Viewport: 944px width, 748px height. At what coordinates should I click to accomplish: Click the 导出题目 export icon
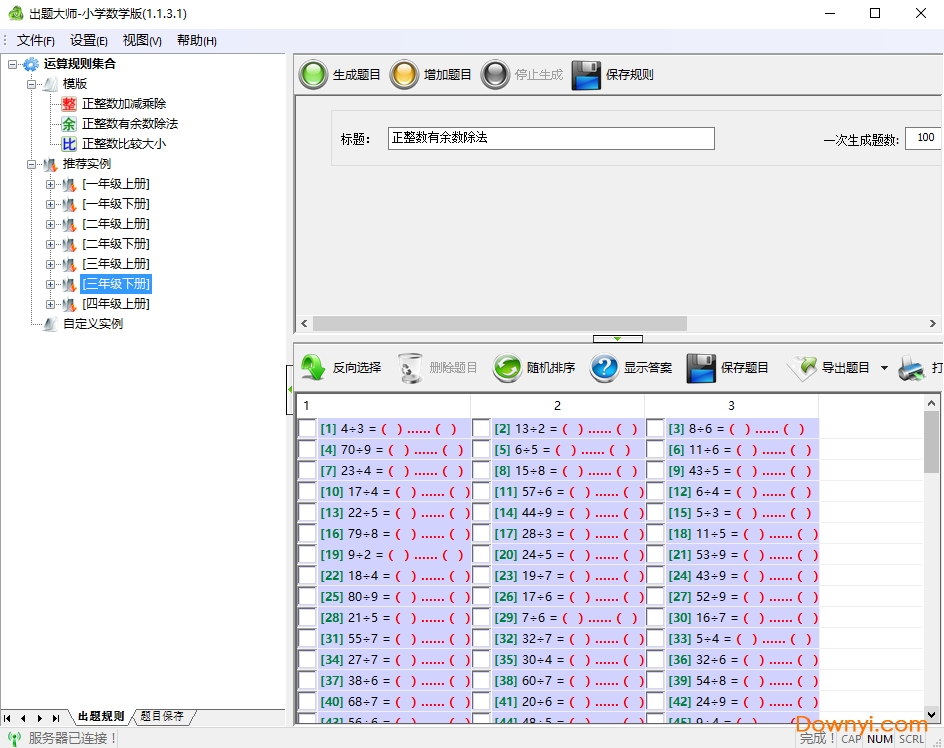pos(802,368)
